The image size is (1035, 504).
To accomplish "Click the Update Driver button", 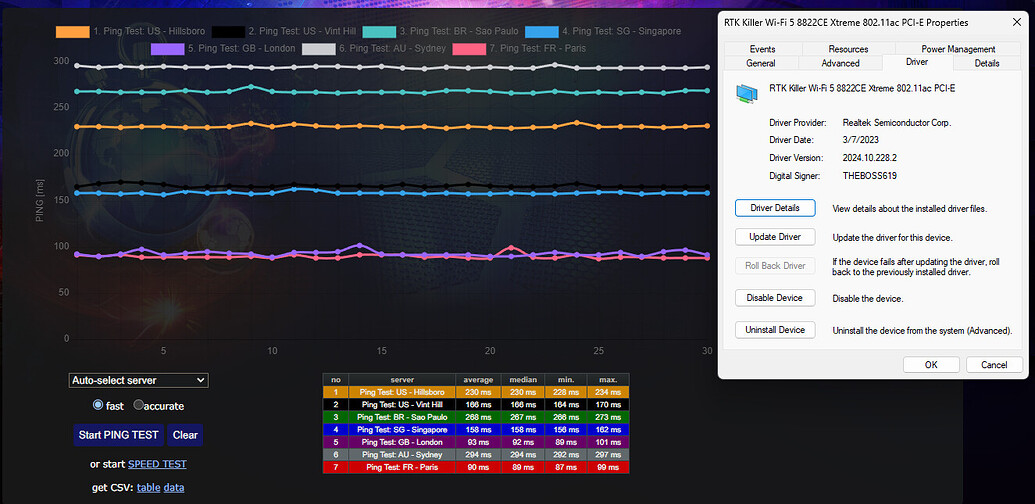I will [x=775, y=237].
